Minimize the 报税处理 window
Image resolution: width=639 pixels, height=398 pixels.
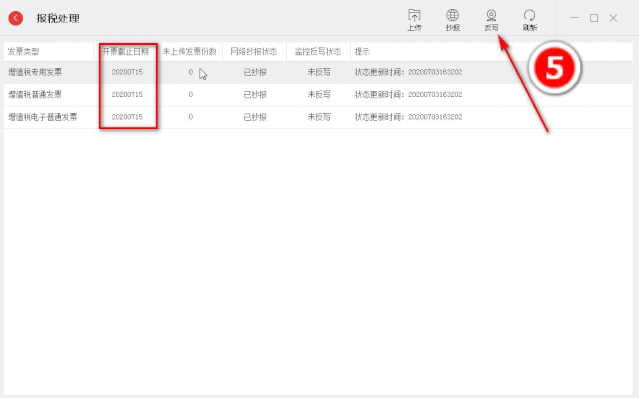(575, 18)
